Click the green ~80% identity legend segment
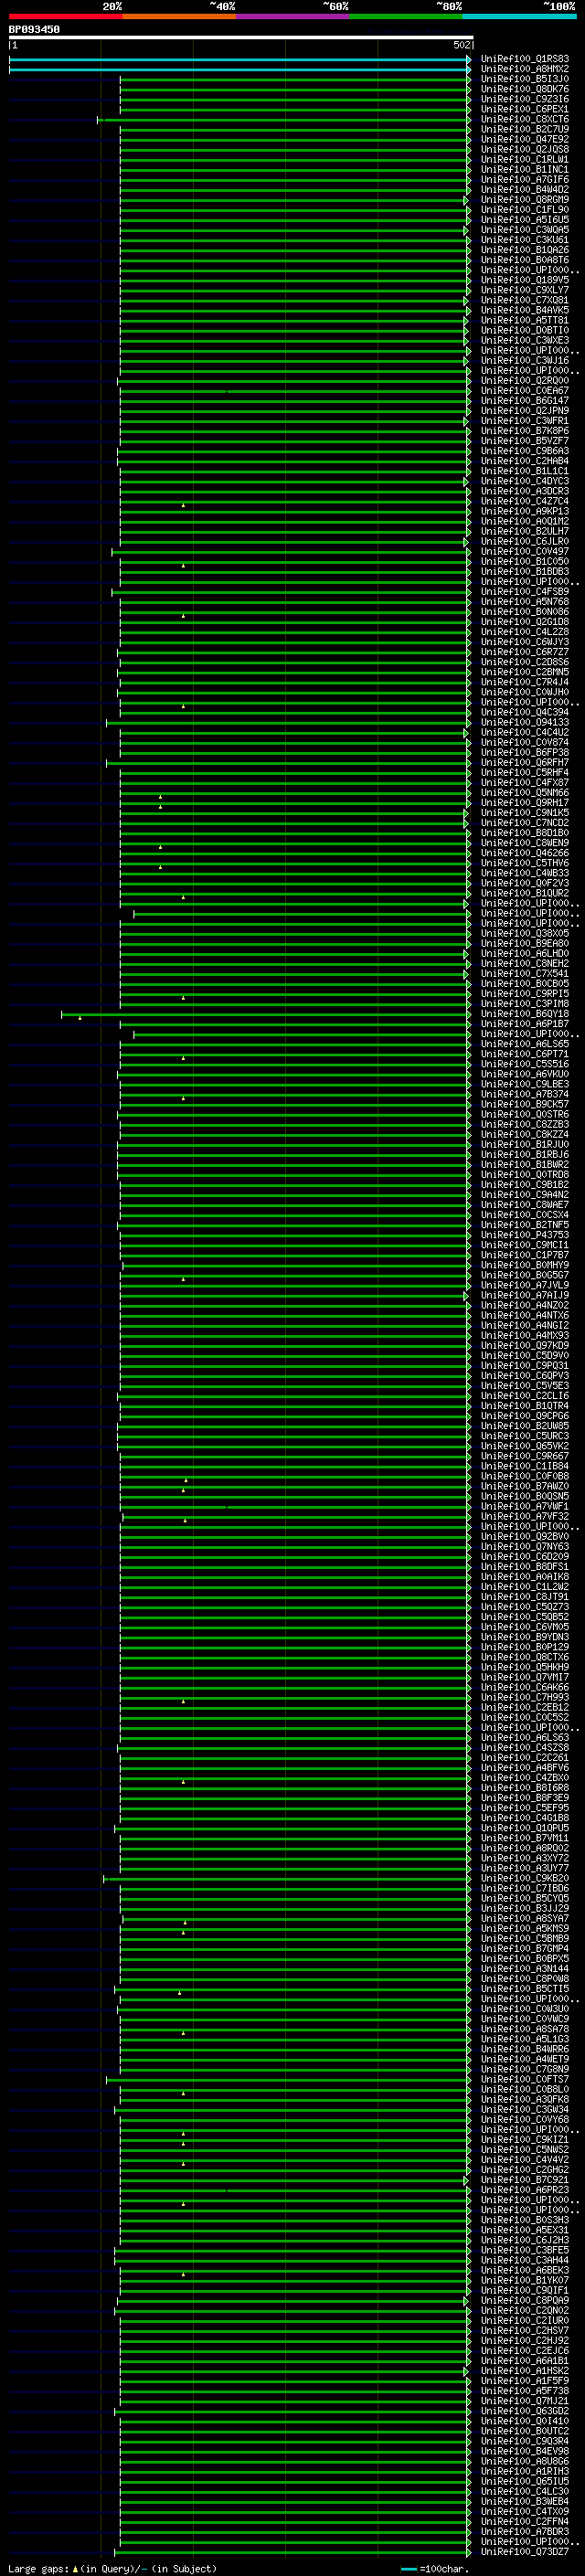Image resolution: width=585 pixels, height=2576 pixels. 406,16
